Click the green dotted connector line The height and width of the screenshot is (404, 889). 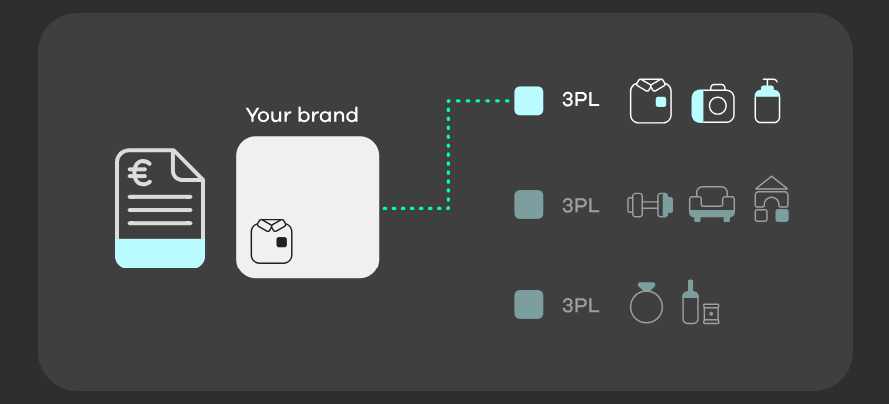pyautogui.click(x=448, y=155)
